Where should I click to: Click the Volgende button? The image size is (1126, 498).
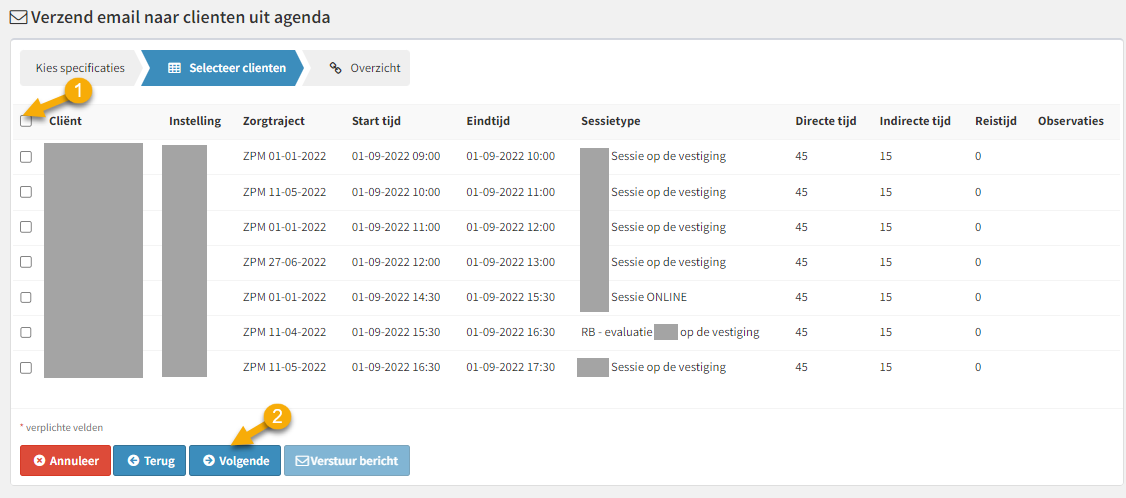tap(235, 461)
